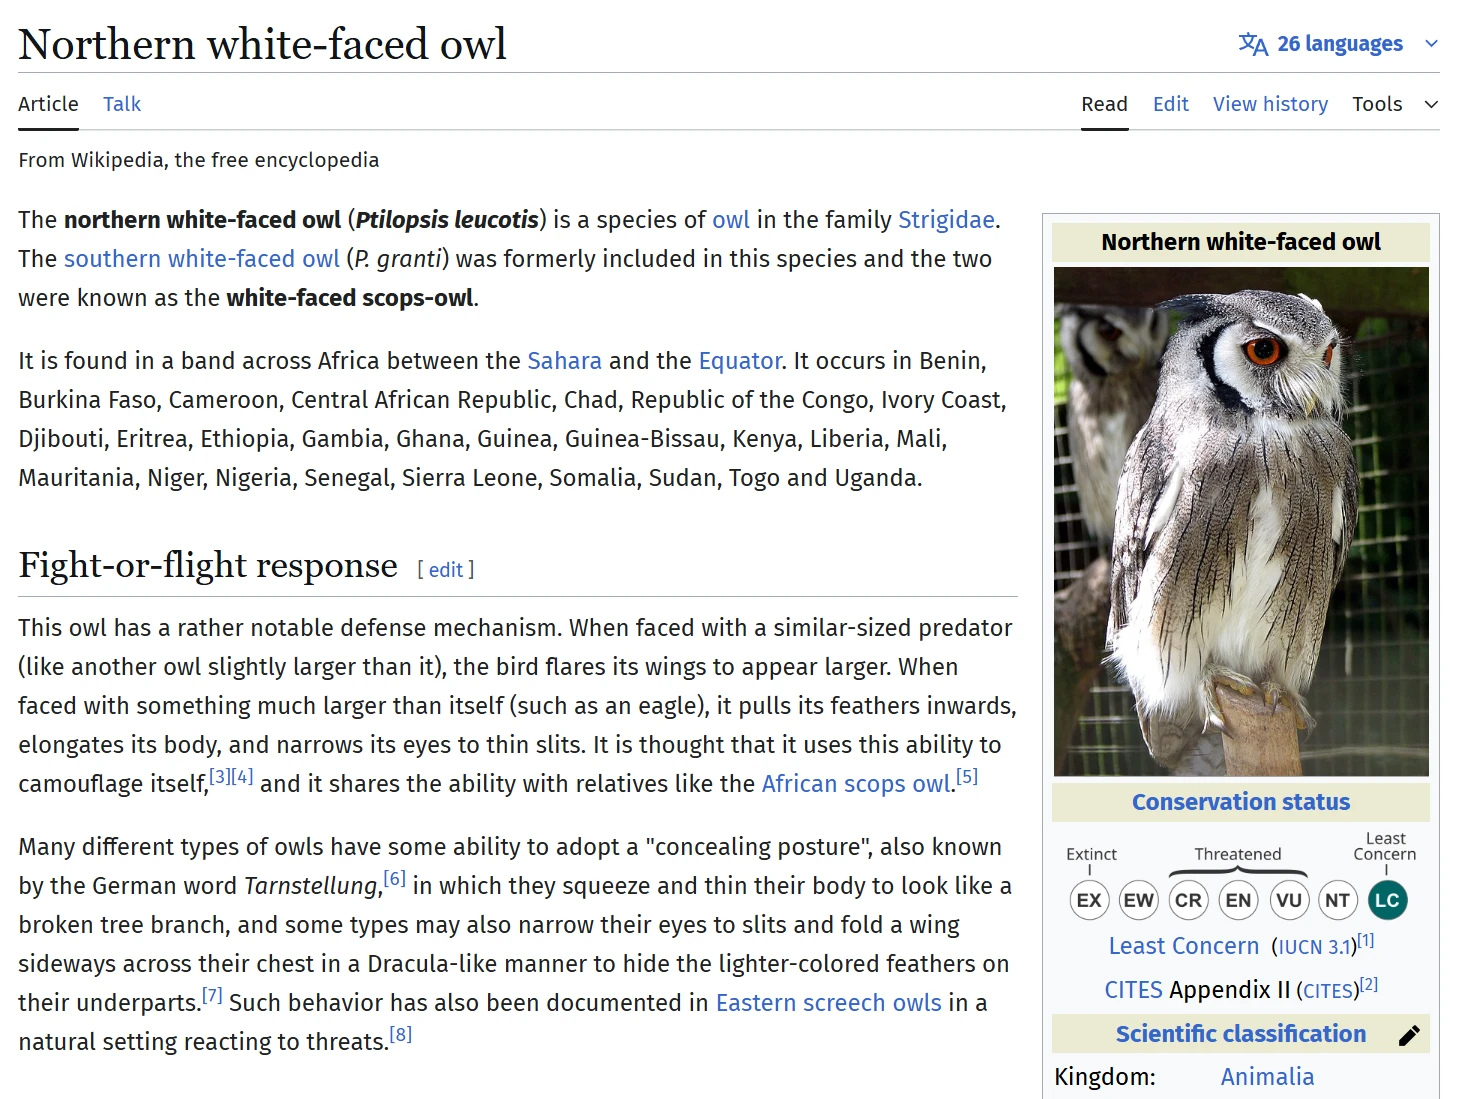Edit the Fight-or-flight response section

[x=446, y=570]
